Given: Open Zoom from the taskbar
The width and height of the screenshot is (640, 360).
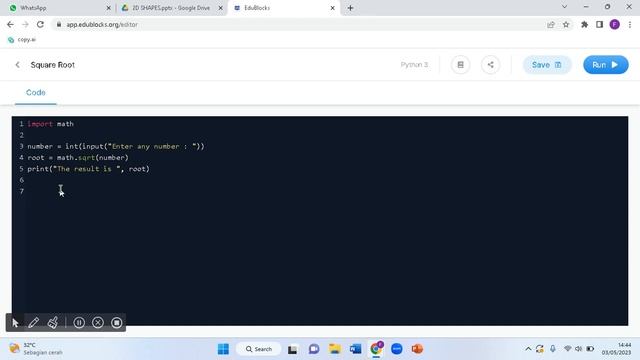Looking at the screenshot, I should click(x=397, y=349).
